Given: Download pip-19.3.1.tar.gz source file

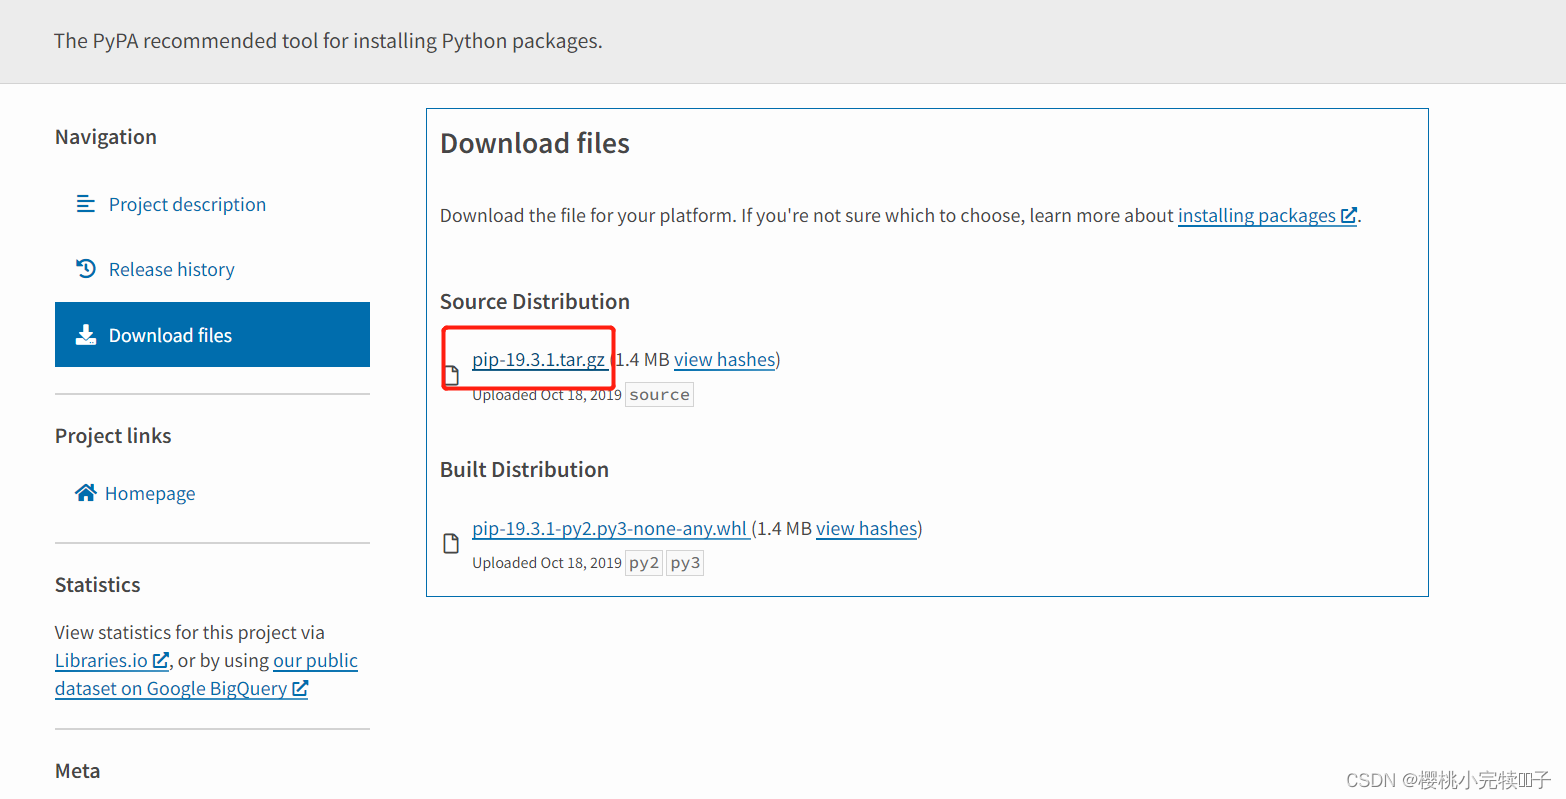Looking at the screenshot, I should click(x=539, y=359).
